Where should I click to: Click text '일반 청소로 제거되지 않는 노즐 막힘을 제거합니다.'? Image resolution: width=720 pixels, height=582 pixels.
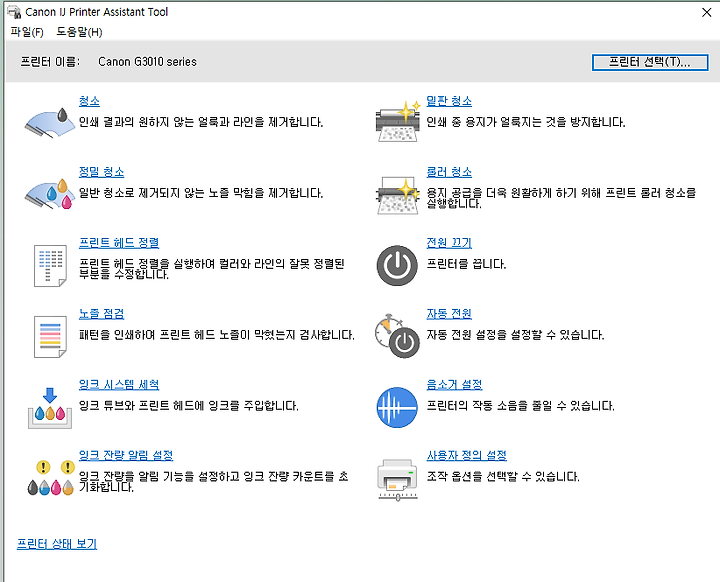[201, 193]
